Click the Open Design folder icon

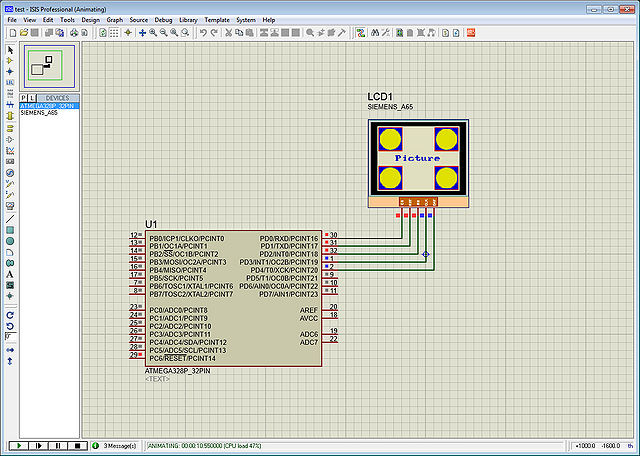click(24, 33)
